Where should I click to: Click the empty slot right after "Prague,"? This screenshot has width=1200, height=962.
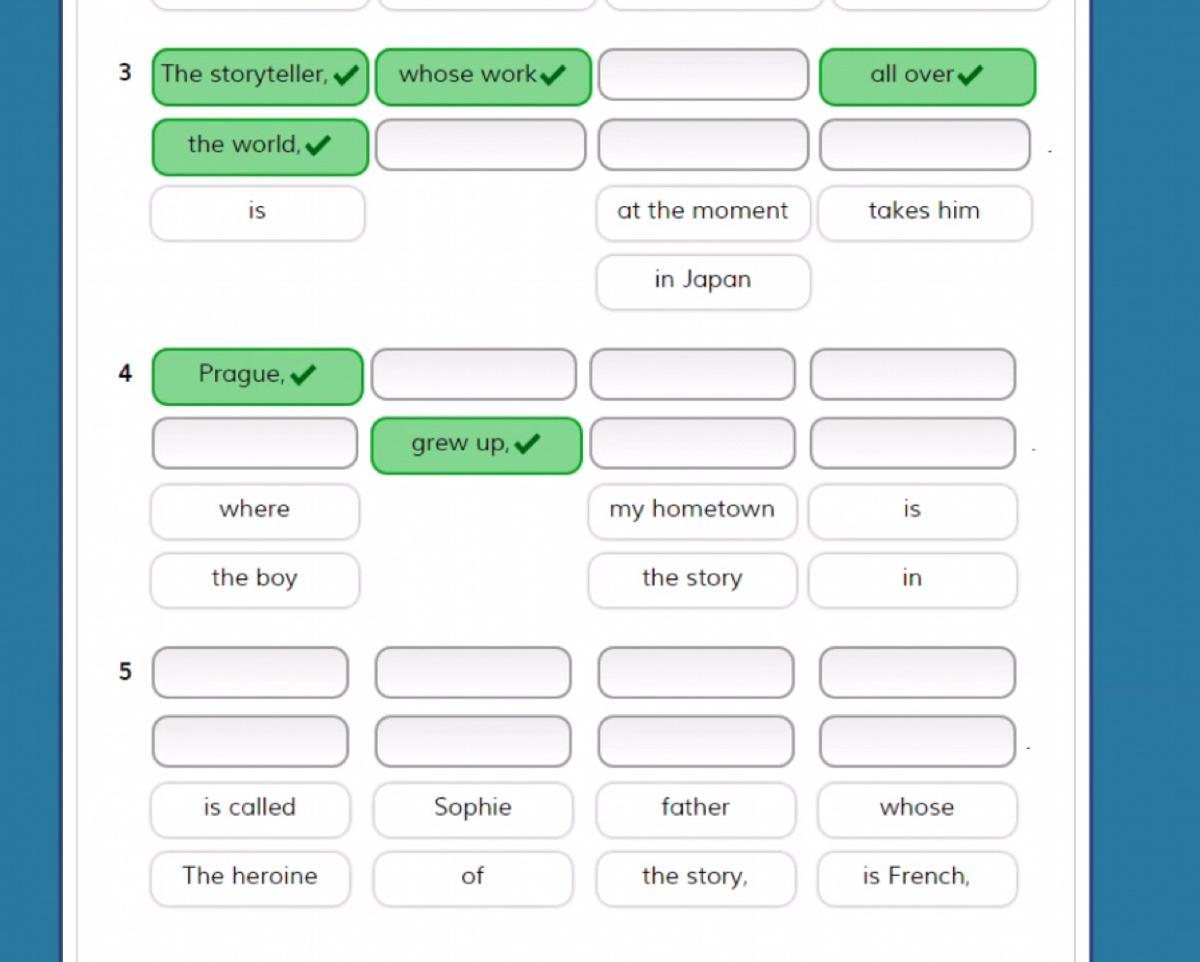pos(474,375)
